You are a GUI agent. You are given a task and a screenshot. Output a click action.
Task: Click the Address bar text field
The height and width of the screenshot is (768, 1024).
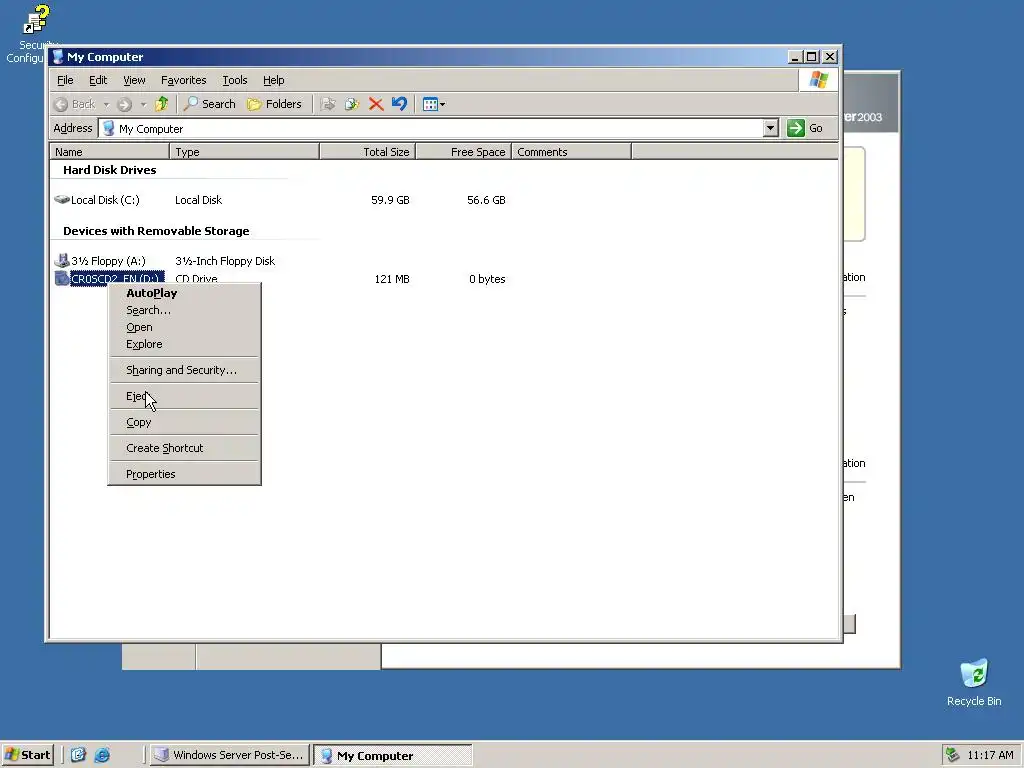[x=431, y=128]
